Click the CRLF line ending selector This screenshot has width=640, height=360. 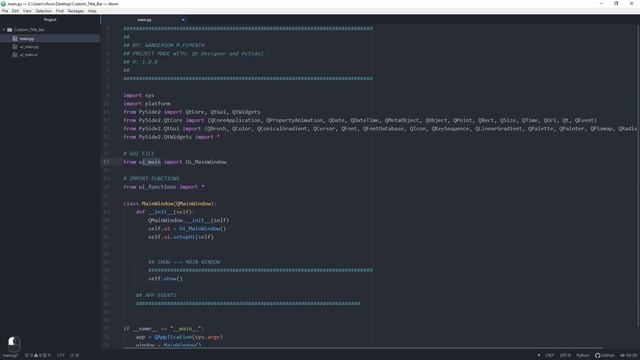pos(550,356)
